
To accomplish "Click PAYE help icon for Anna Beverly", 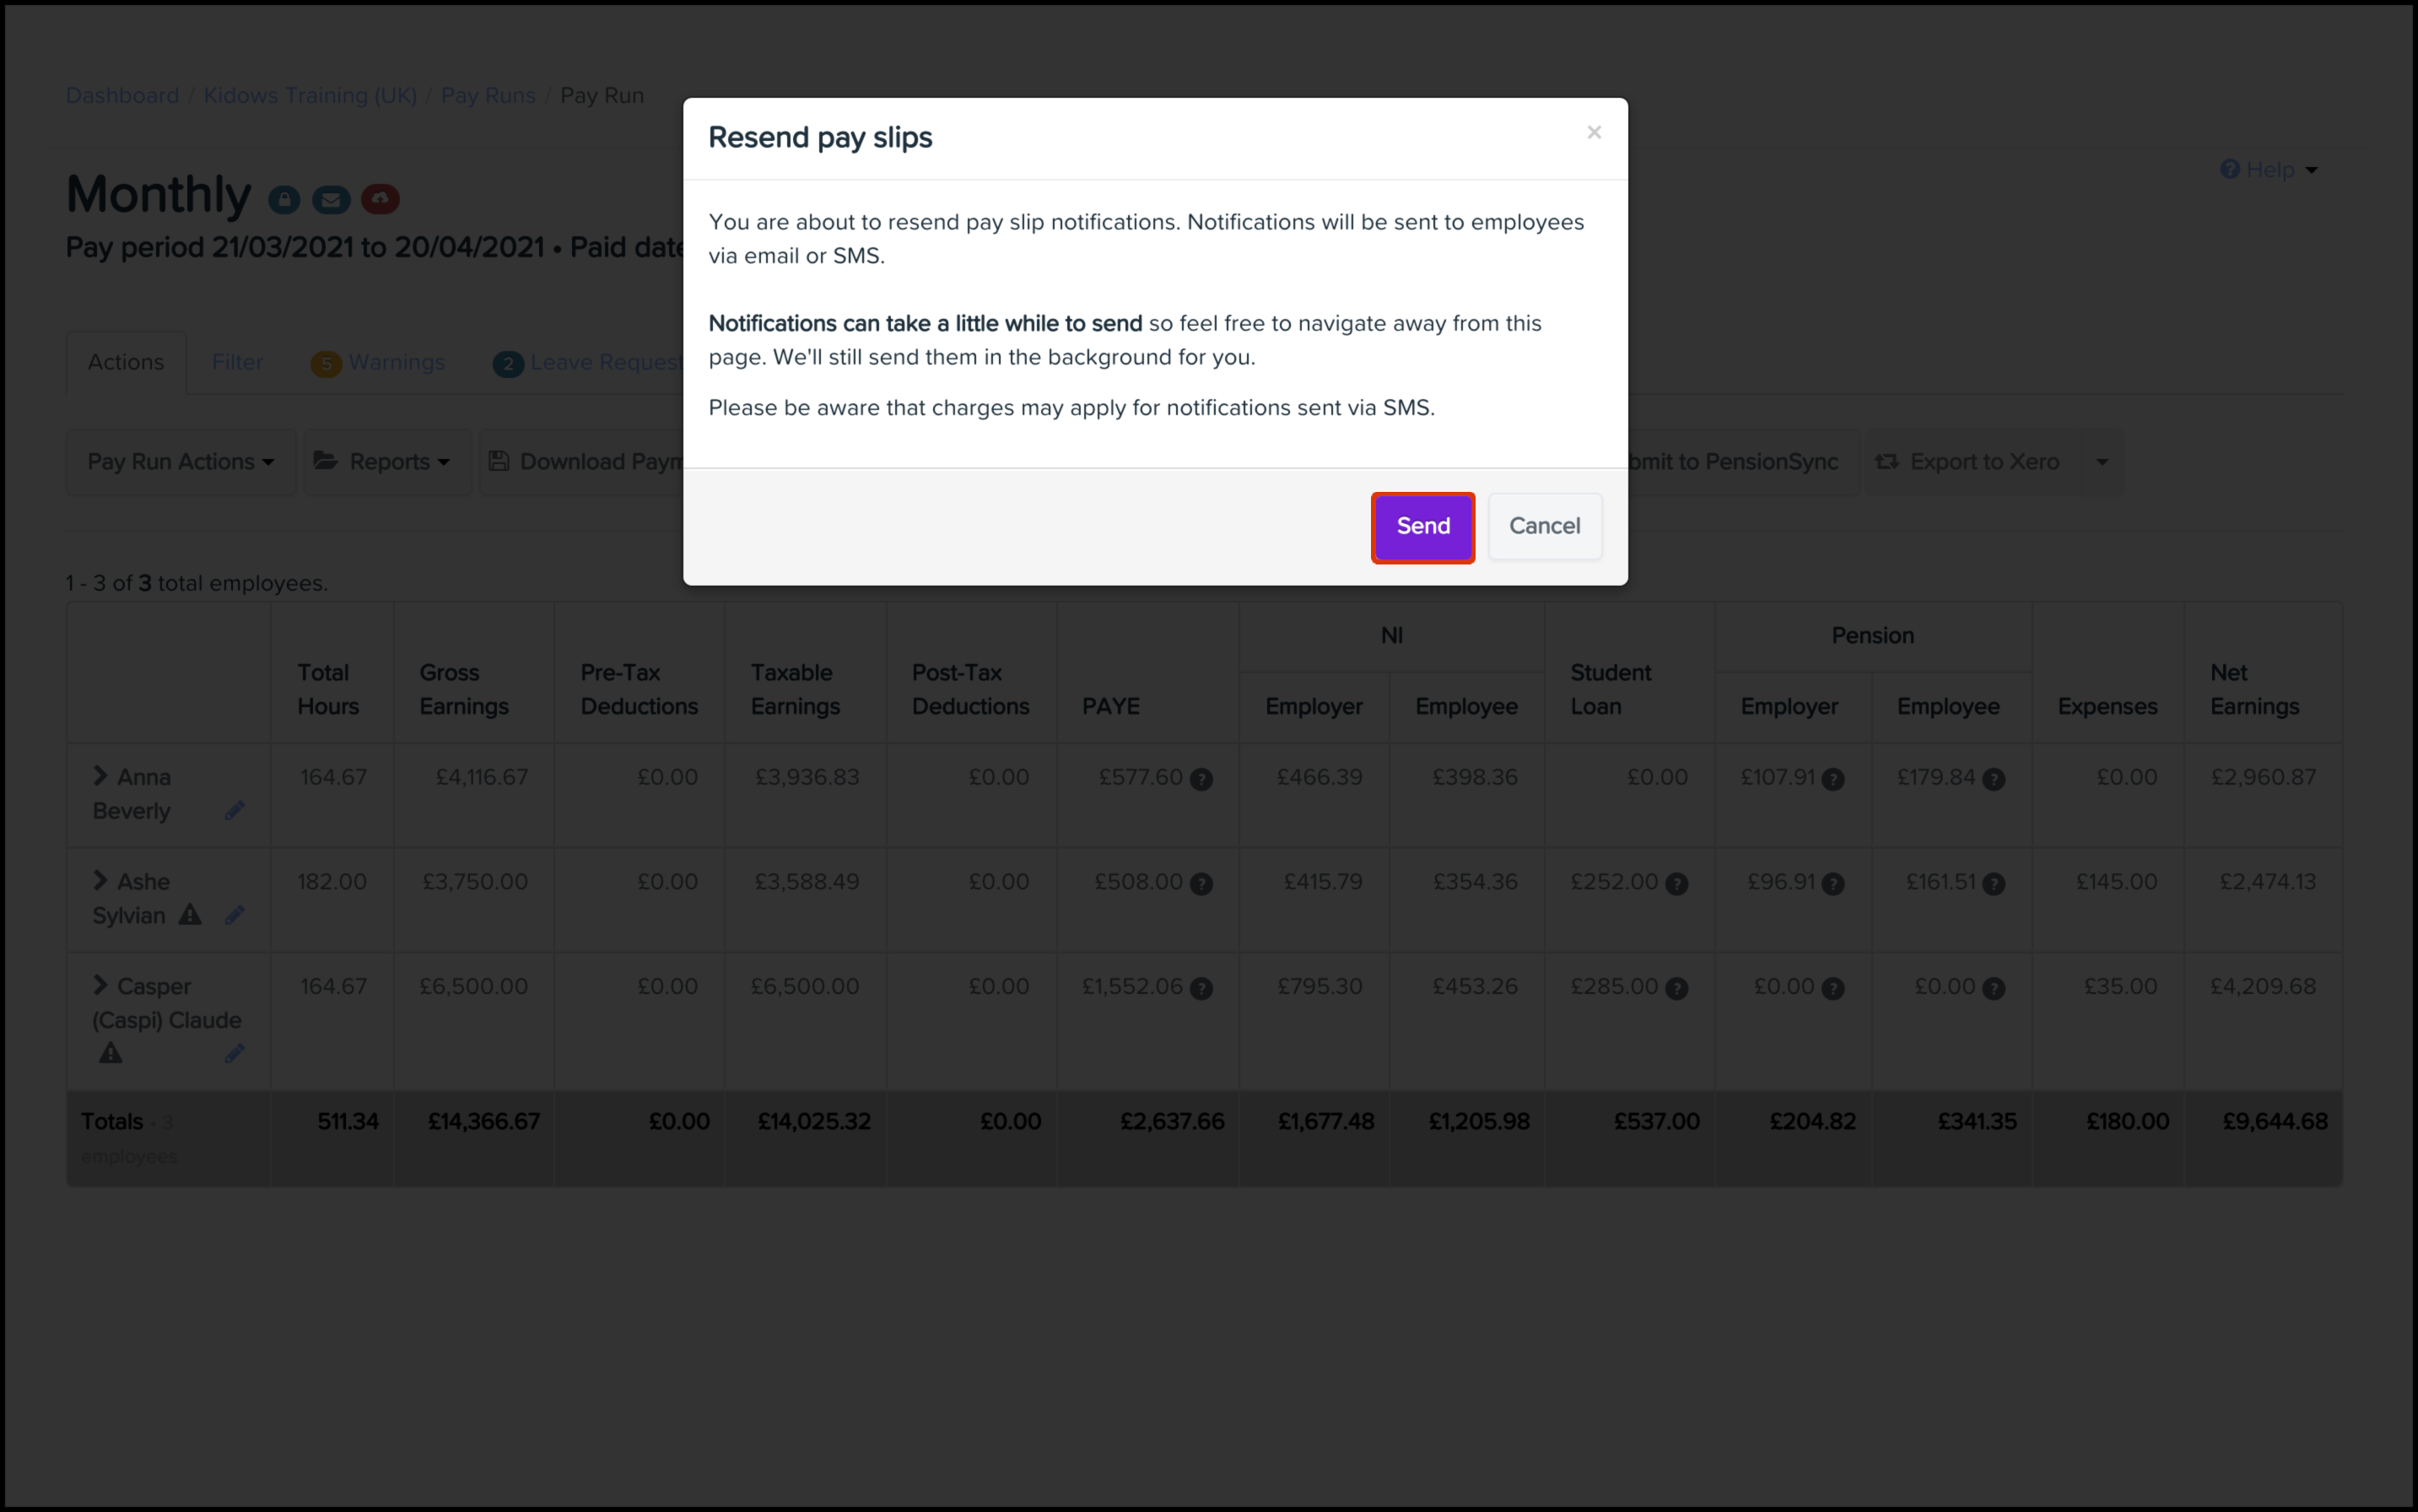I will point(1201,779).
